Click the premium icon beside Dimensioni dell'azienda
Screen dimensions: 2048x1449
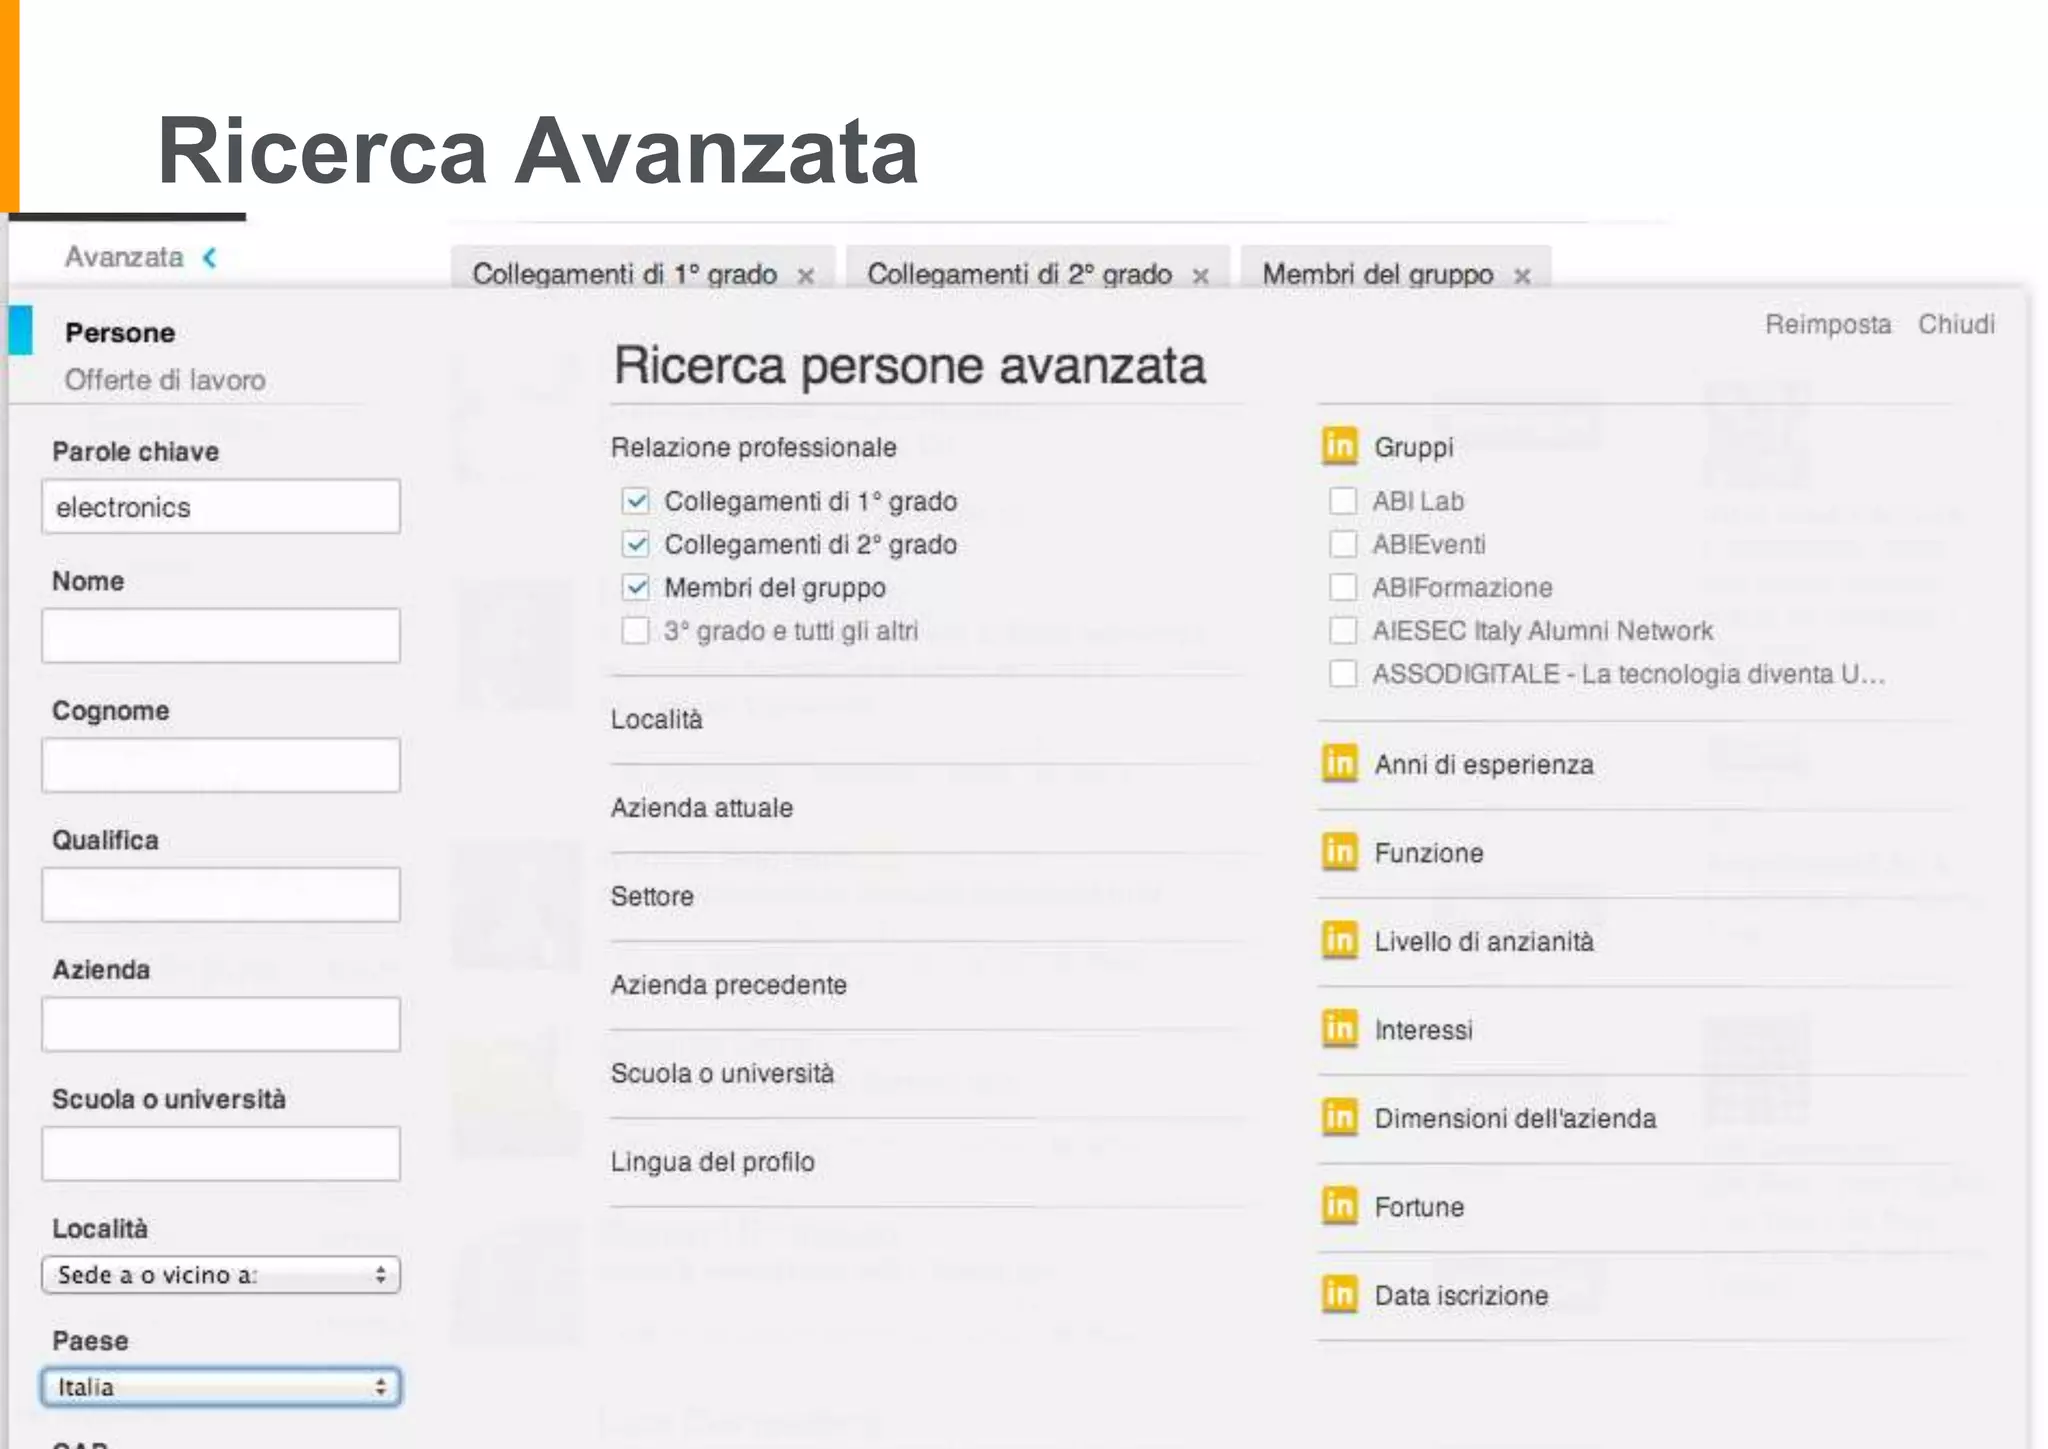(1339, 1117)
